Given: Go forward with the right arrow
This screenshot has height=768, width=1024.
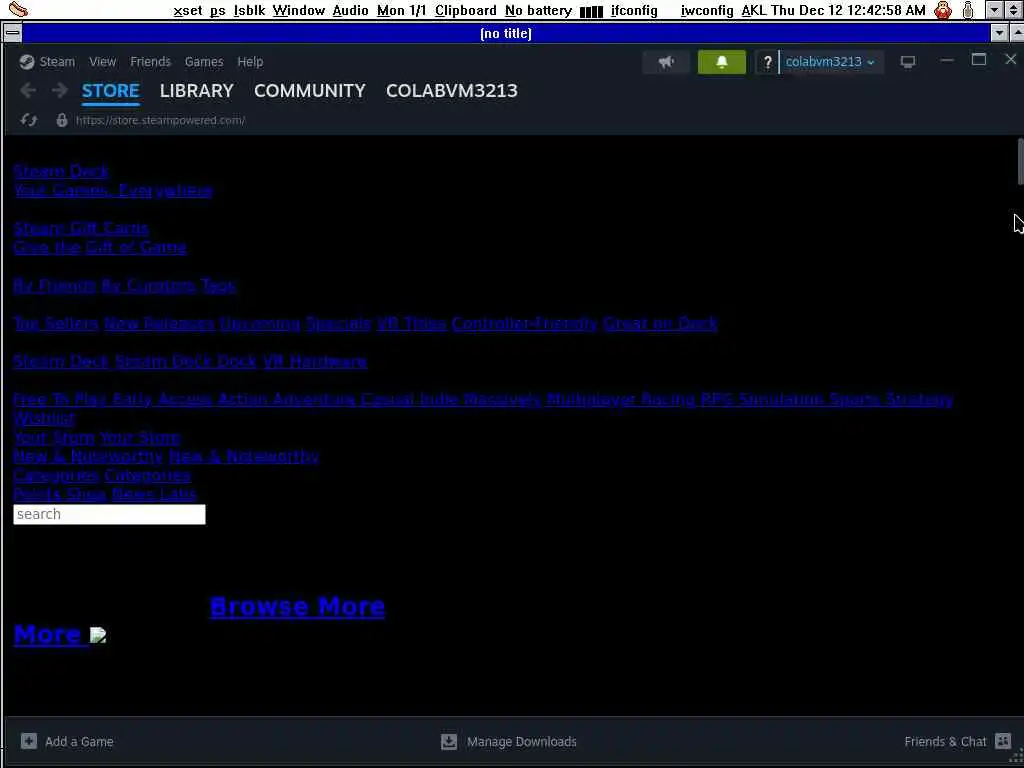Looking at the screenshot, I should 59,90.
